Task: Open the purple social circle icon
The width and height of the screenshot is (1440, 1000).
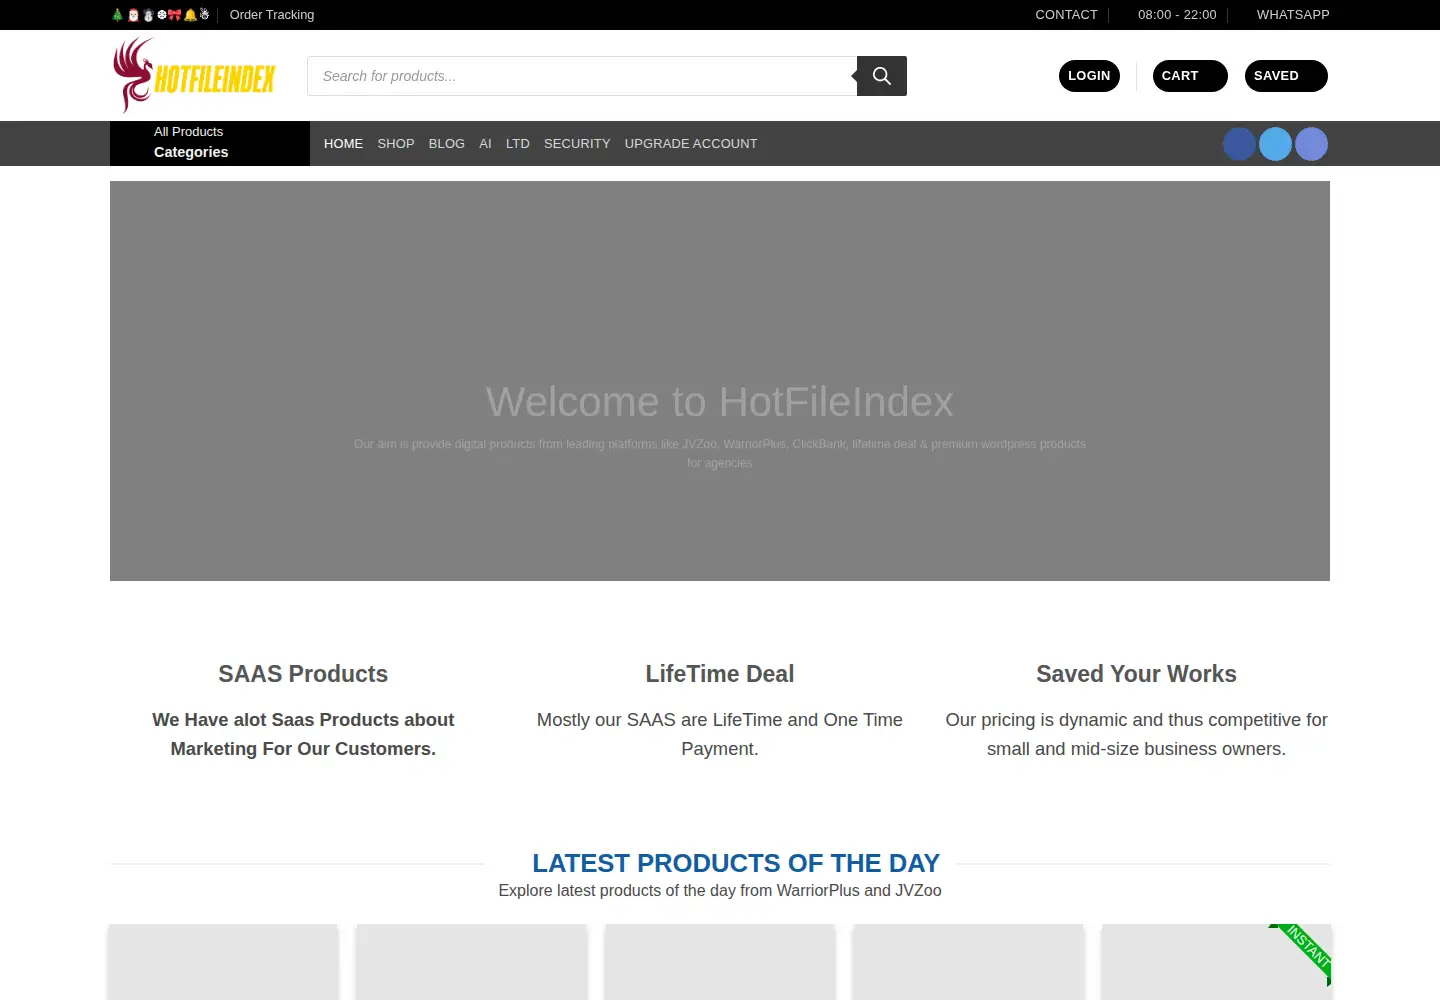Action: coord(1311,144)
